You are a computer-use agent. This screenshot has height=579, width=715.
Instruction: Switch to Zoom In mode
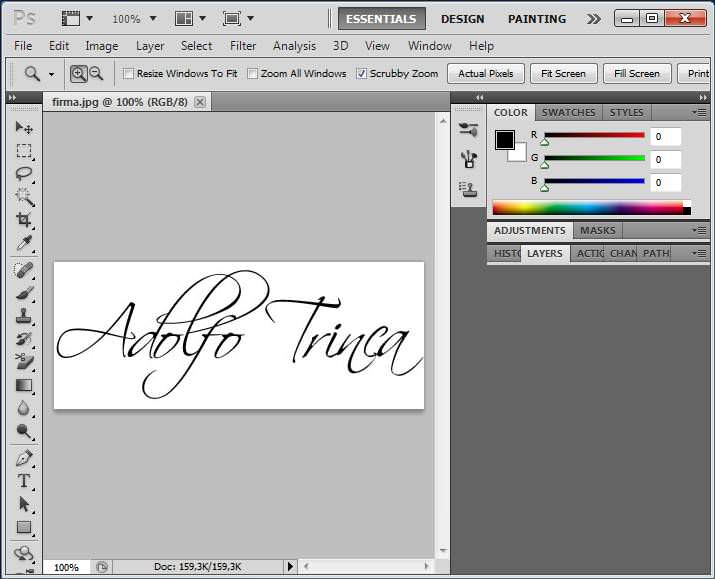(78, 73)
